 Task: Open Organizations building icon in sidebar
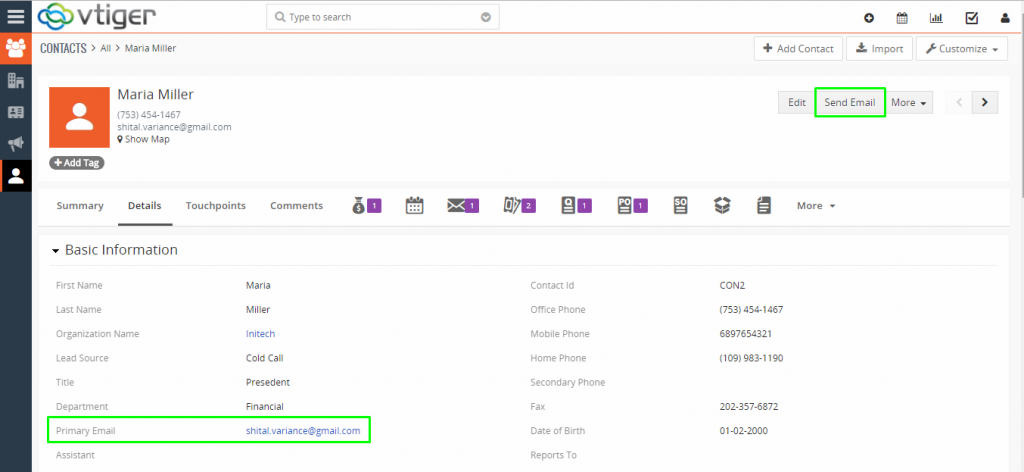coord(16,80)
